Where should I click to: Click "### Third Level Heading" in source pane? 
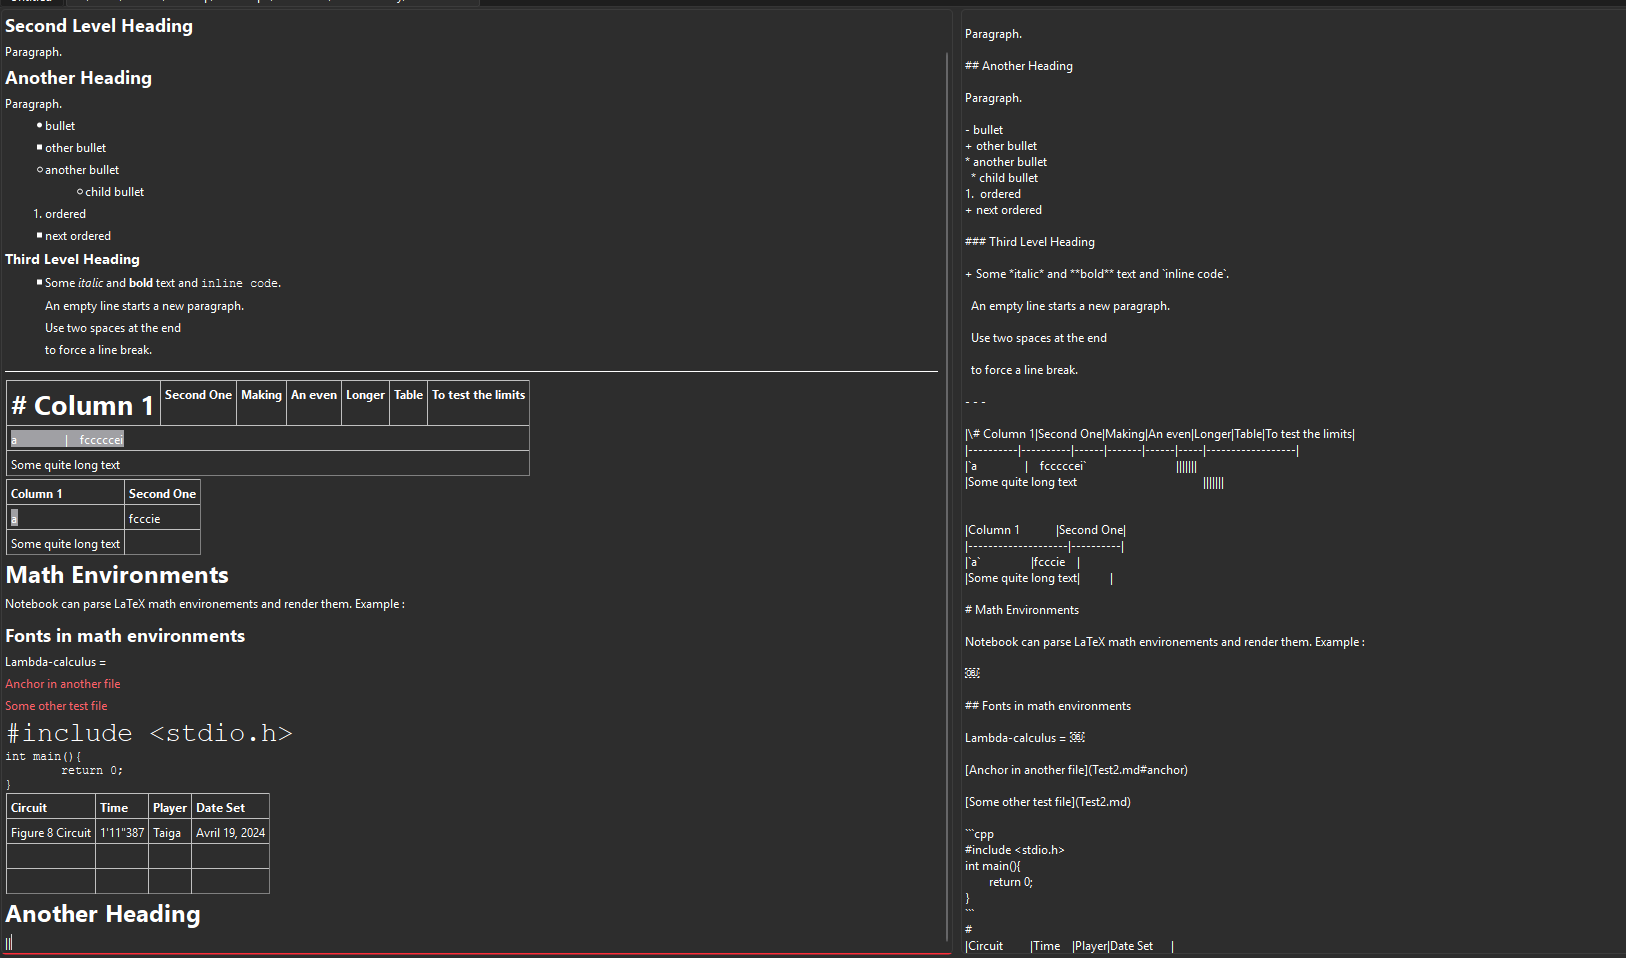point(1029,242)
